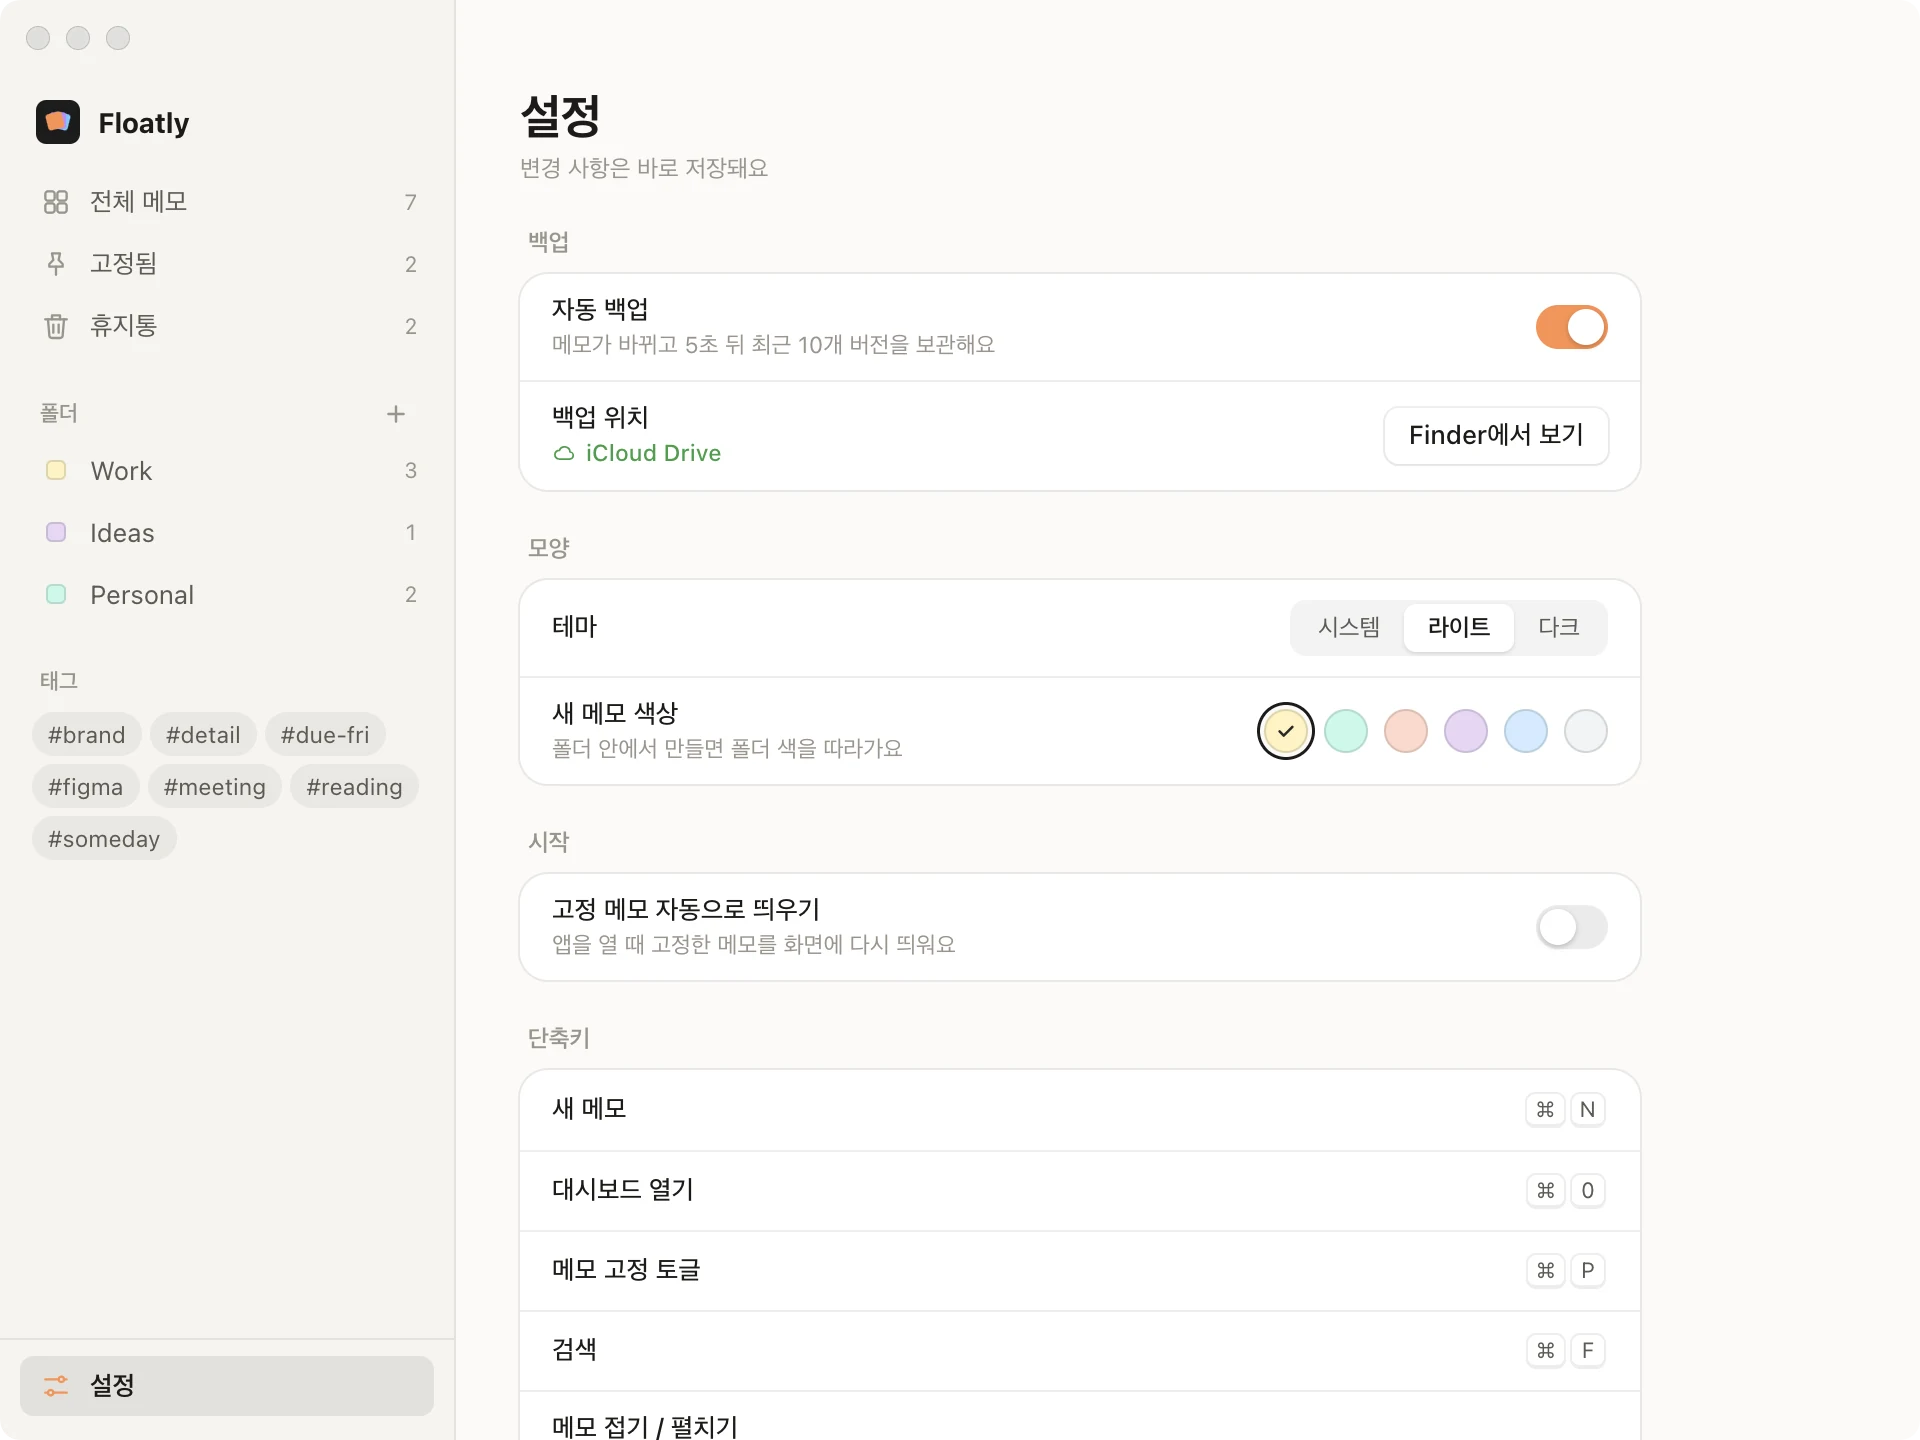Click the Floatly app logo icon
Image resolution: width=1920 pixels, height=1440 pixels.
click(58, 122)
